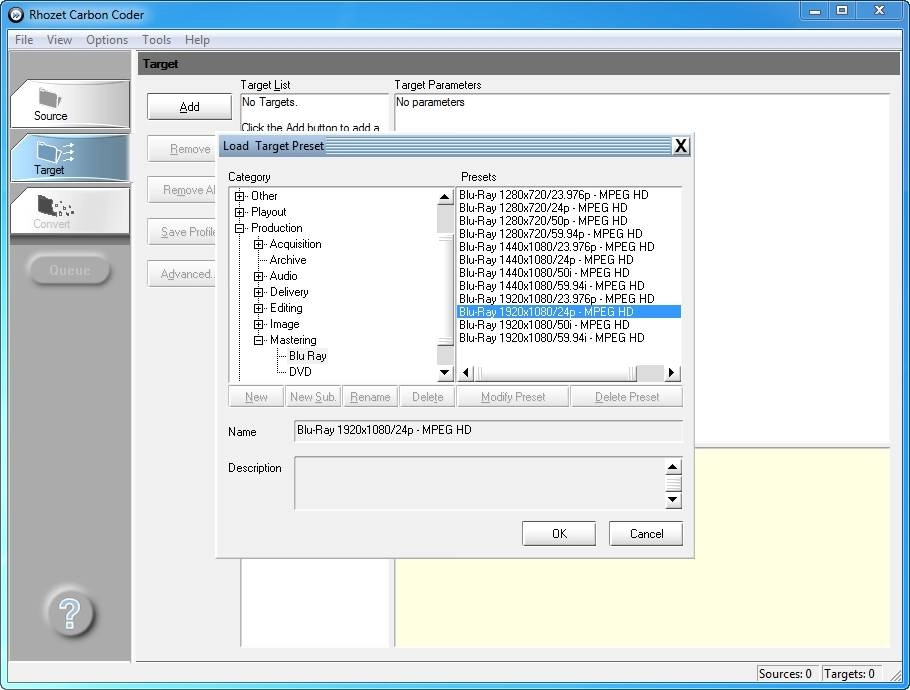Click the presets list scroll left arrow
This screenshot has width=910, height=690.
[465, 373]
